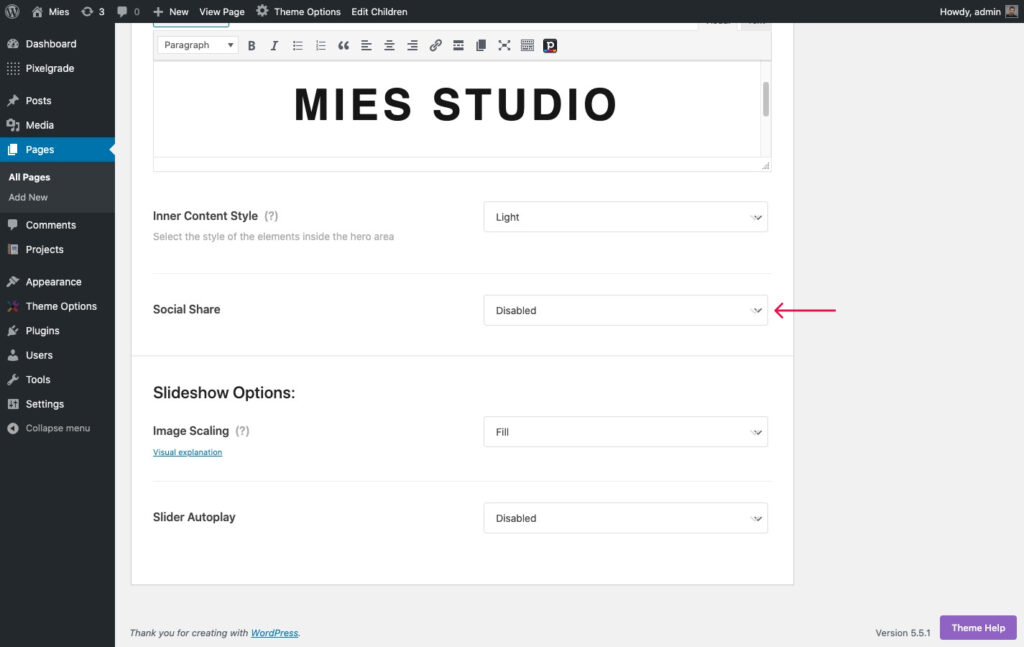Go to Plugins in the sidebar
Image resolution: width=1024 pixels, height=647 pixels.
pos(42,331)
